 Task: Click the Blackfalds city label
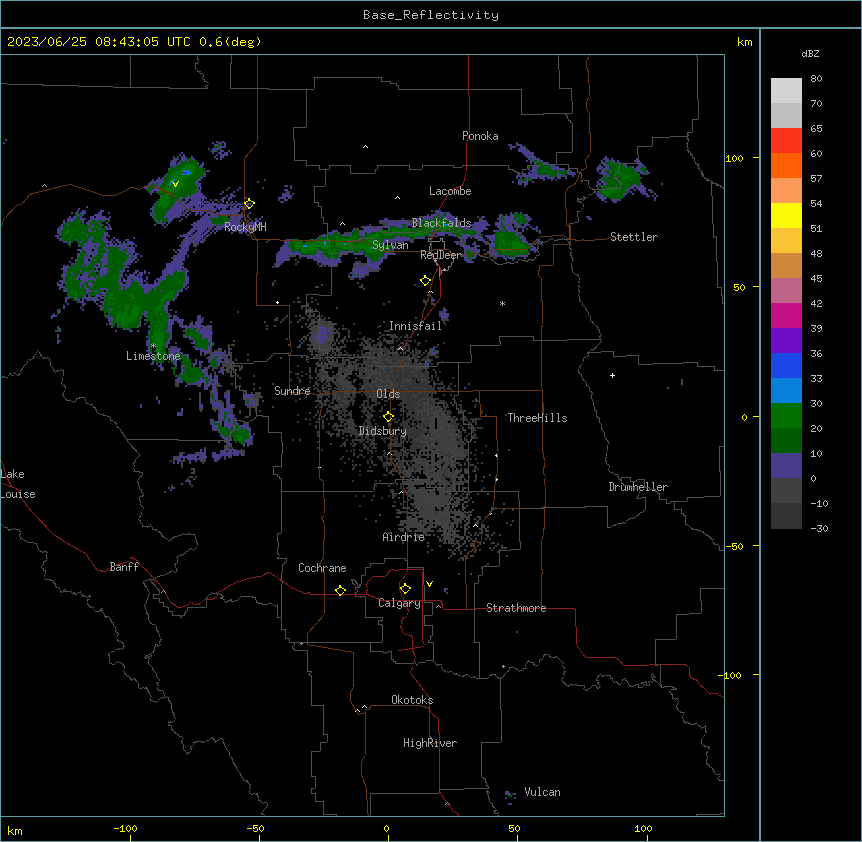tap(441, 223)
